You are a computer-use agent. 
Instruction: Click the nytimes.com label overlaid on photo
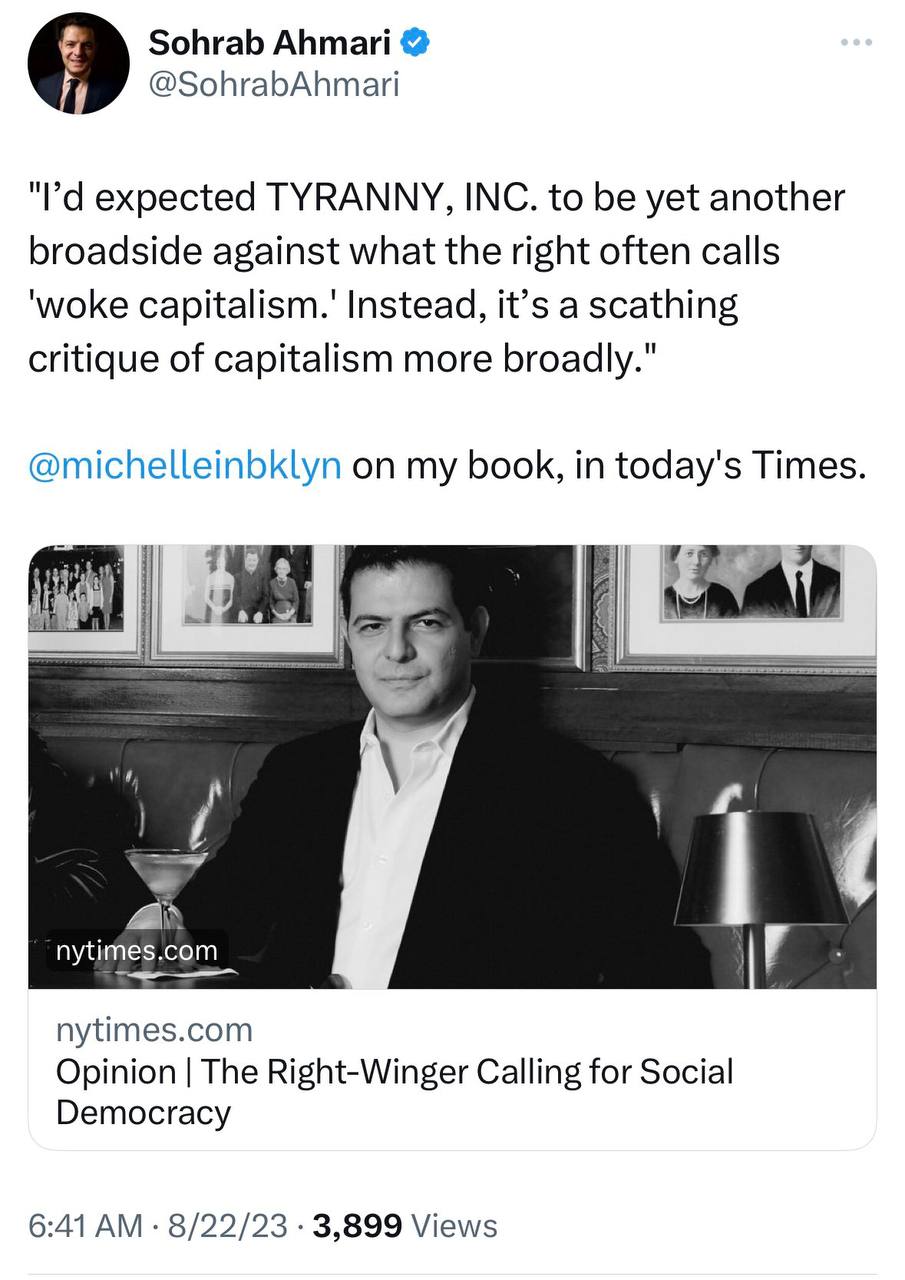[x=136, y=951]
